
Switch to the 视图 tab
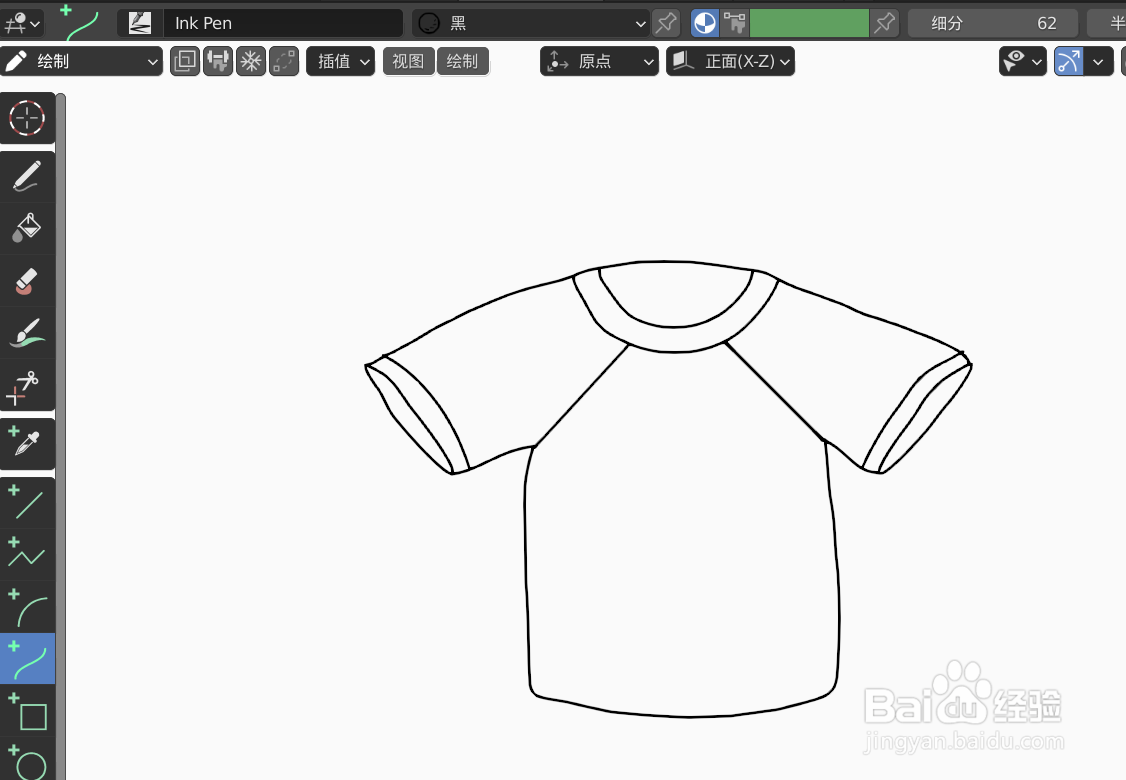[x=408, y=61]
